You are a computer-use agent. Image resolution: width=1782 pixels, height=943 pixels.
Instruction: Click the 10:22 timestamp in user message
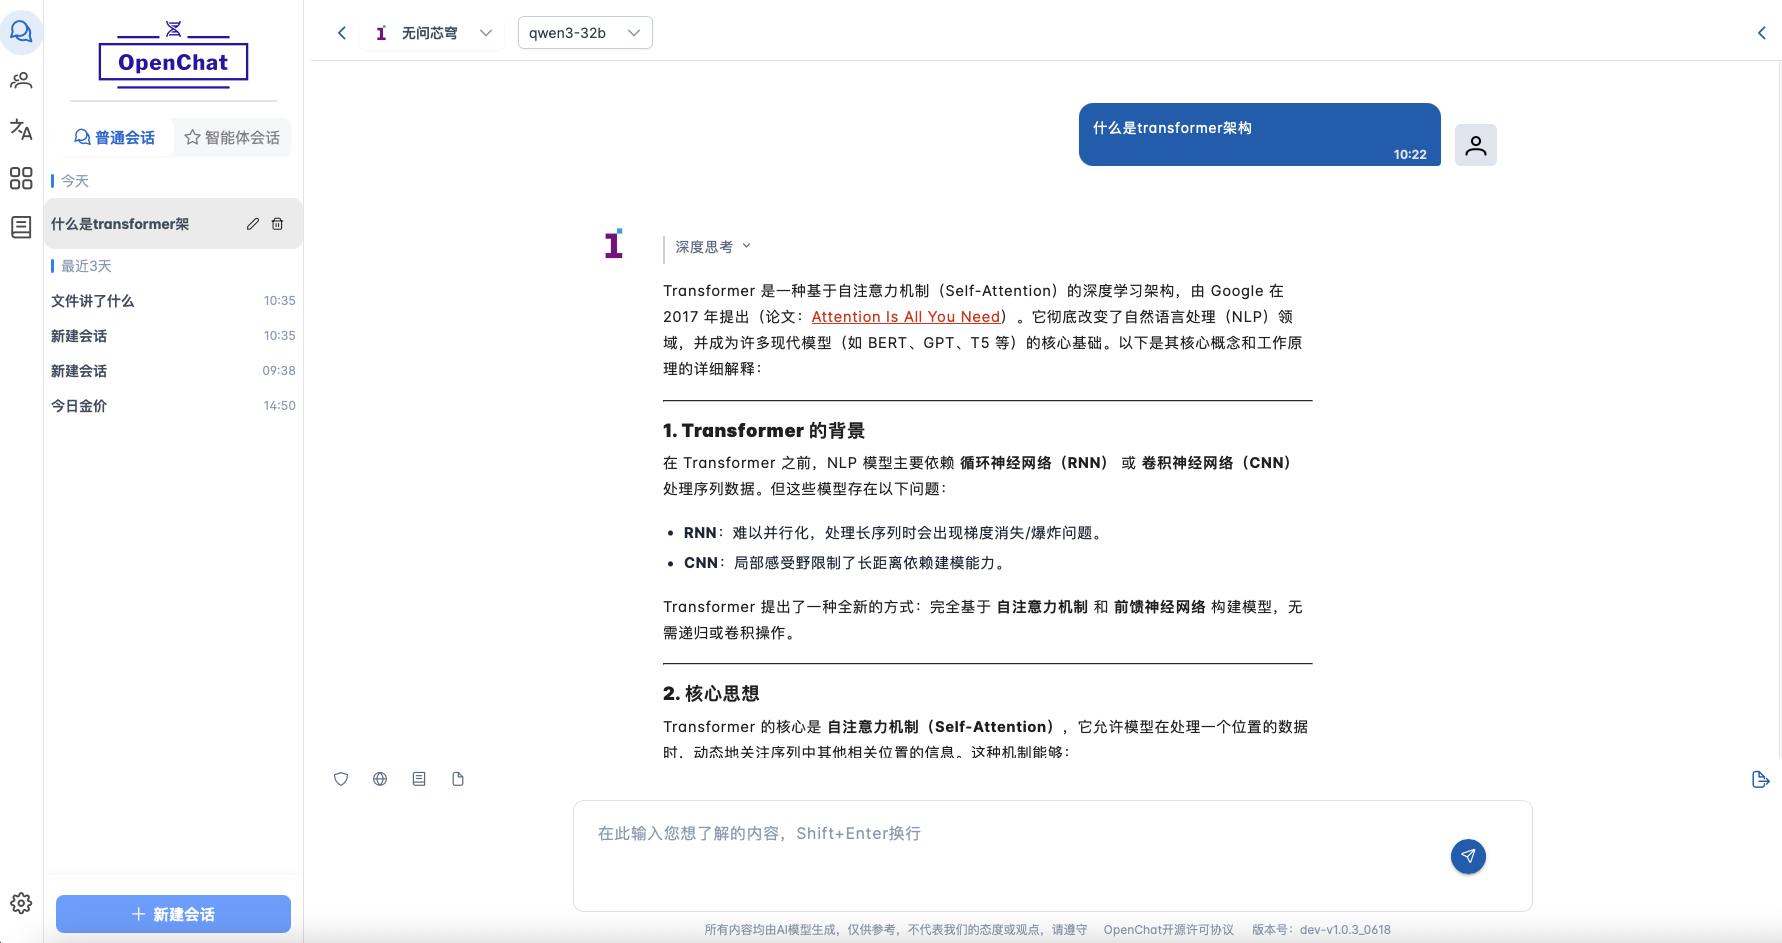(1410, 155)
